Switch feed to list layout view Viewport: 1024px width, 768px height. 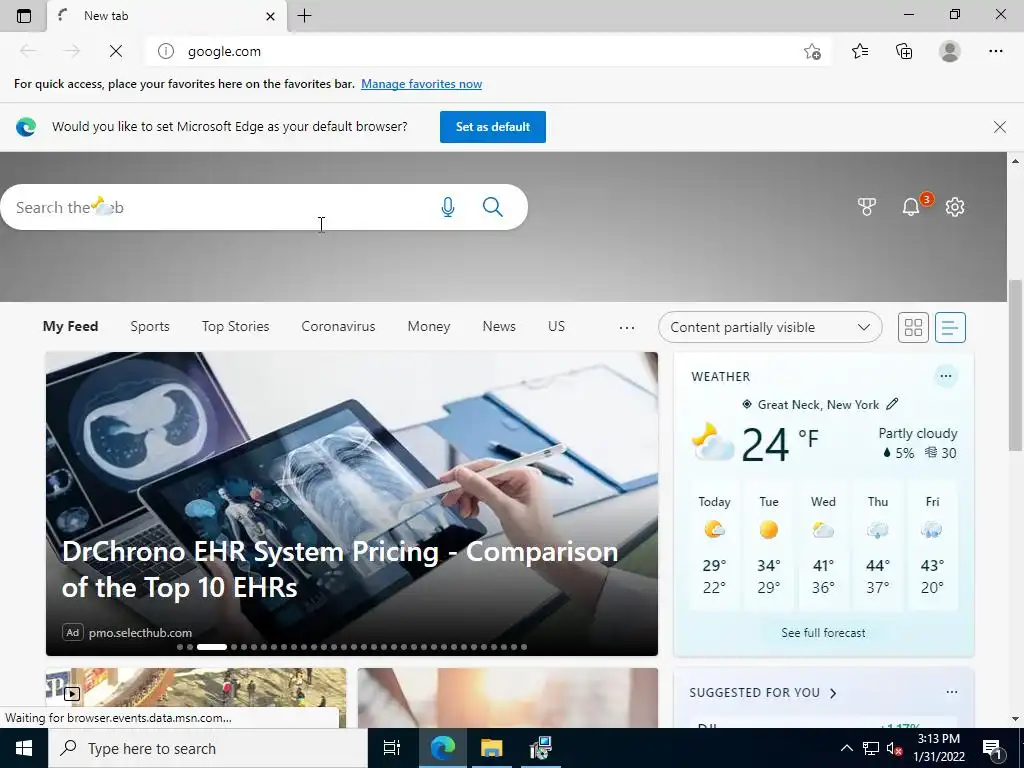[950, 327]
